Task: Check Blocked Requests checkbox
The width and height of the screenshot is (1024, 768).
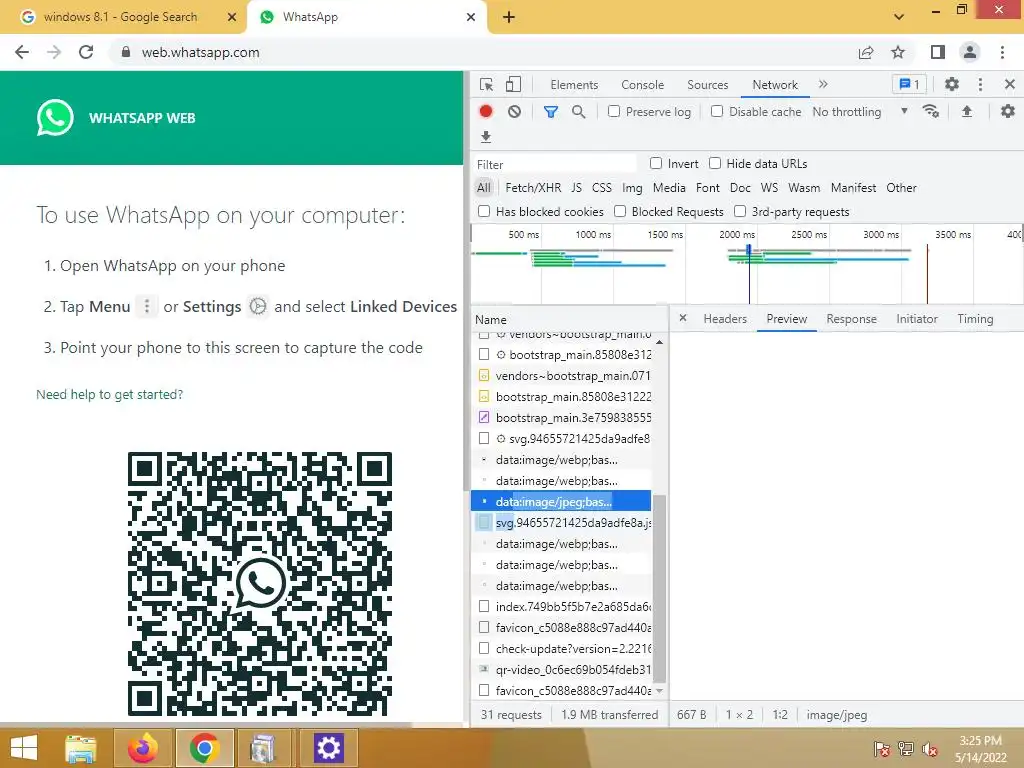Action: (x=620, y=211)
